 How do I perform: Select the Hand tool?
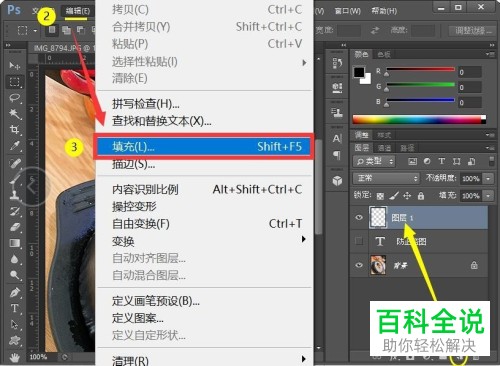click(x=15, y=358)
